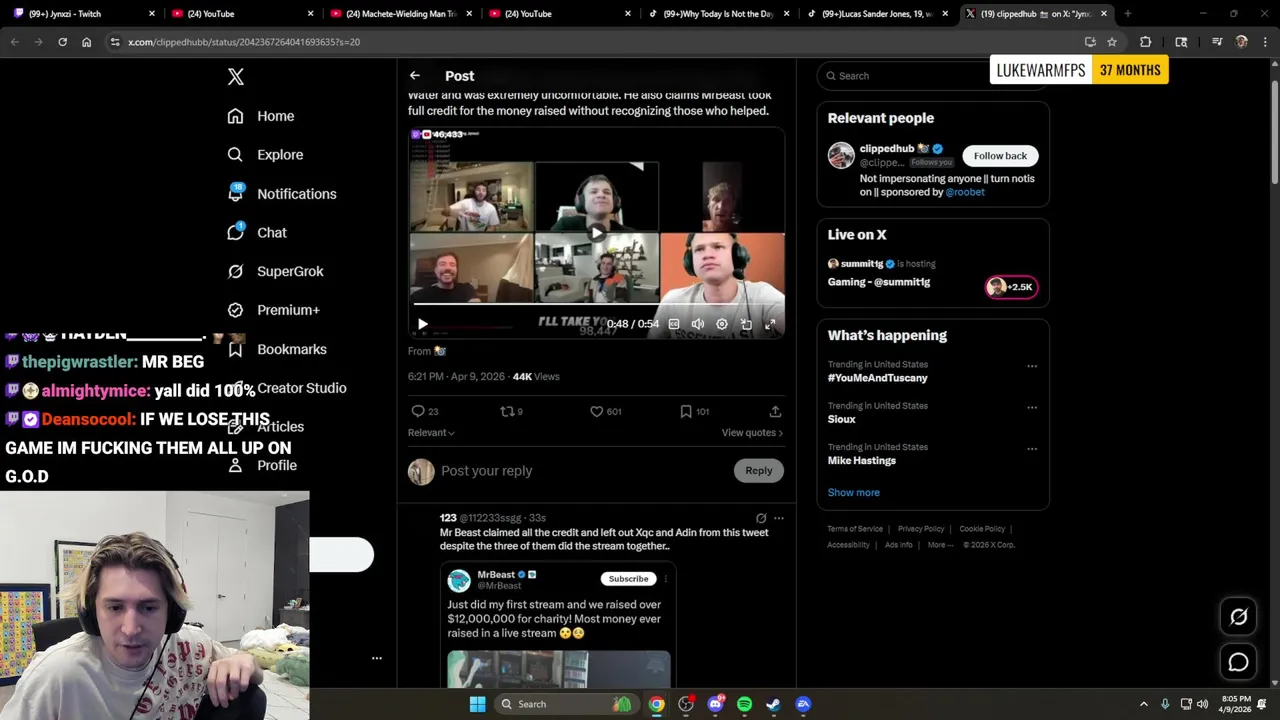The width and height of the screenshot is (1280, 720).
Task: Open Notifications in the X sidebar
Action: point(282,194)
